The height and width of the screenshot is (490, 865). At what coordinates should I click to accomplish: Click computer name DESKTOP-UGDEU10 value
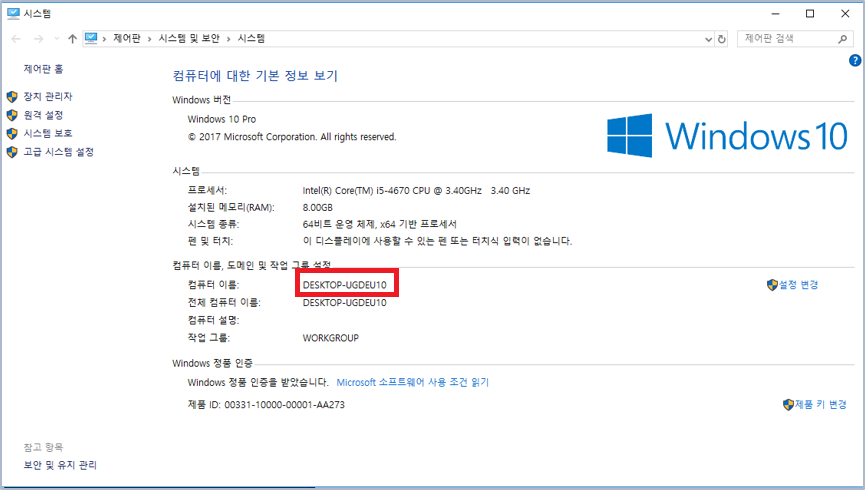click(345, 285)
